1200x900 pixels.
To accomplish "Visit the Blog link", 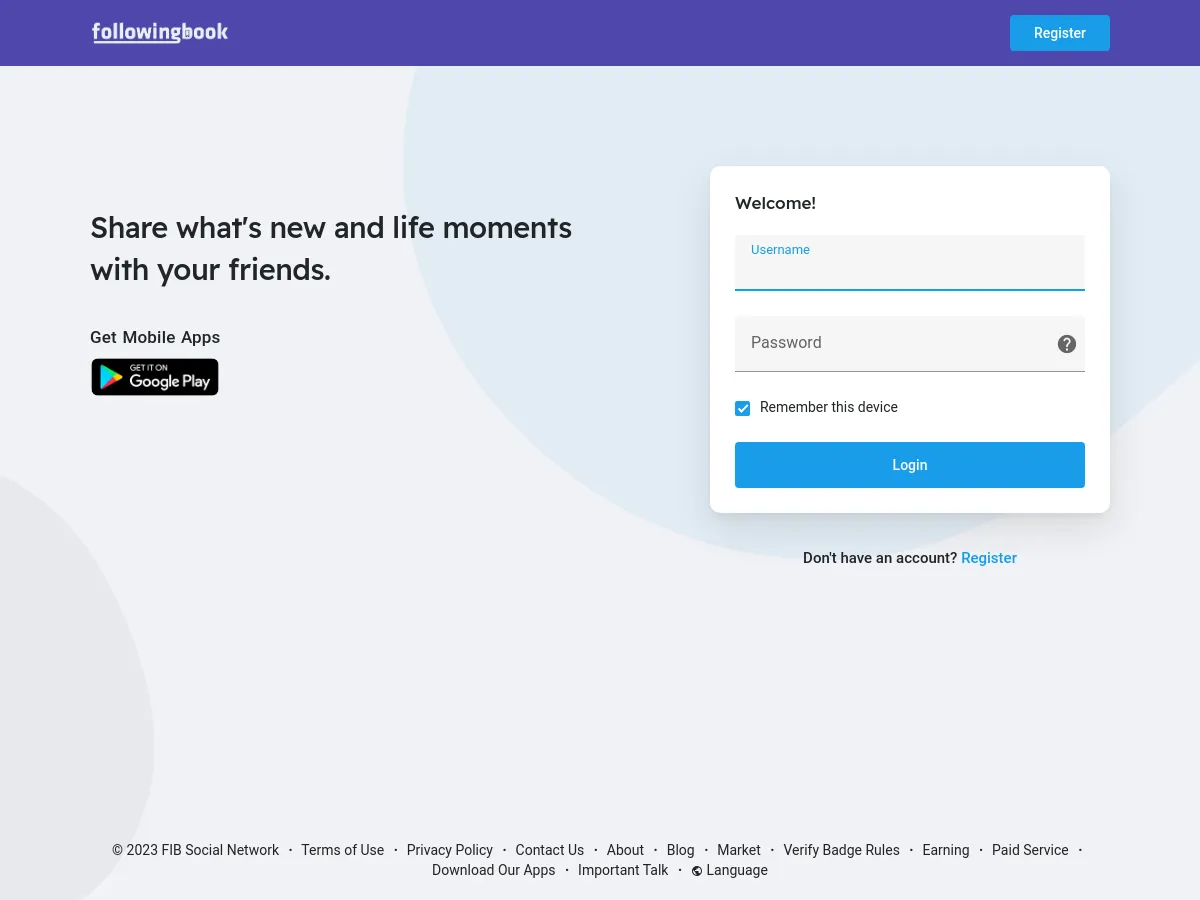I will coord(680,850).
